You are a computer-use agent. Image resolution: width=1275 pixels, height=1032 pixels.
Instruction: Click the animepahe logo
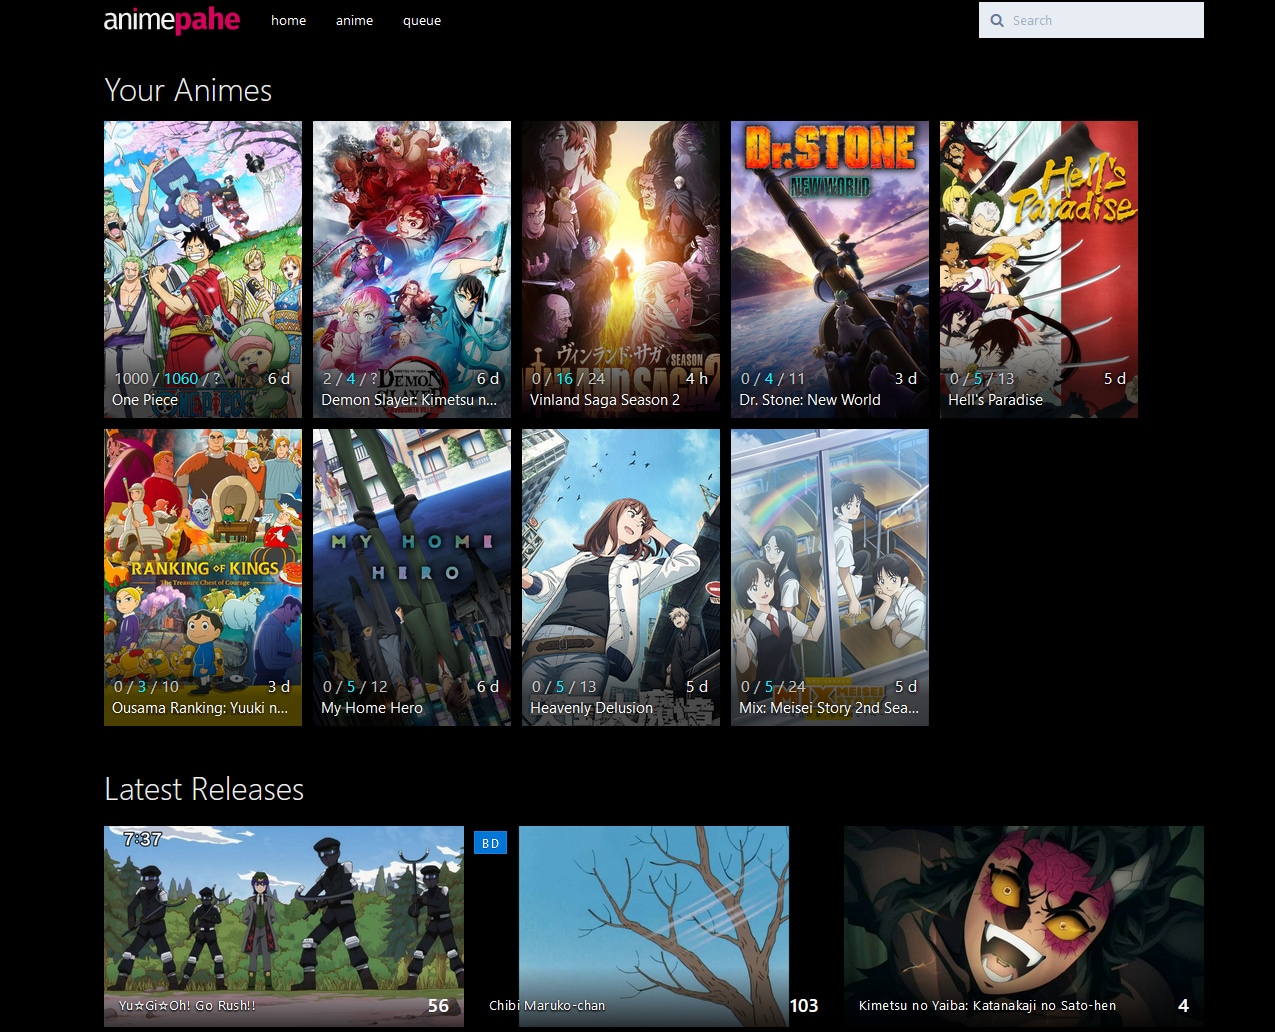point(171,19)
